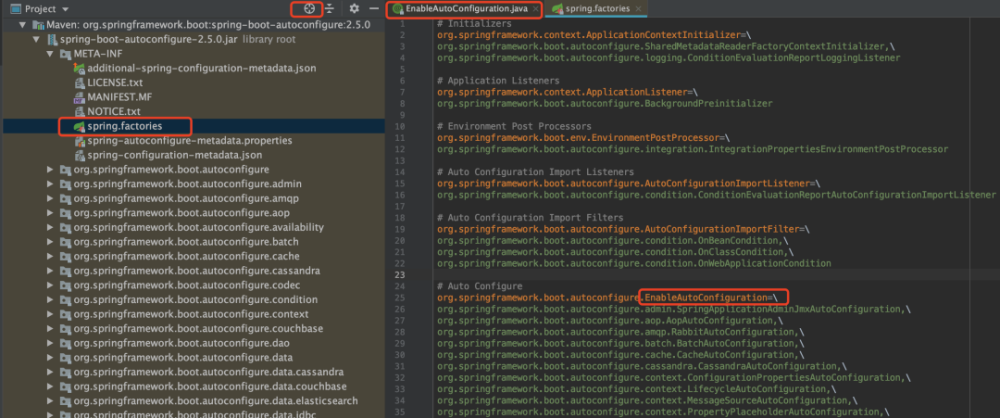Click the collapse/expand all toolbar icon
The height and width of the screenshot is (418, 1000).
pos(329,9)
